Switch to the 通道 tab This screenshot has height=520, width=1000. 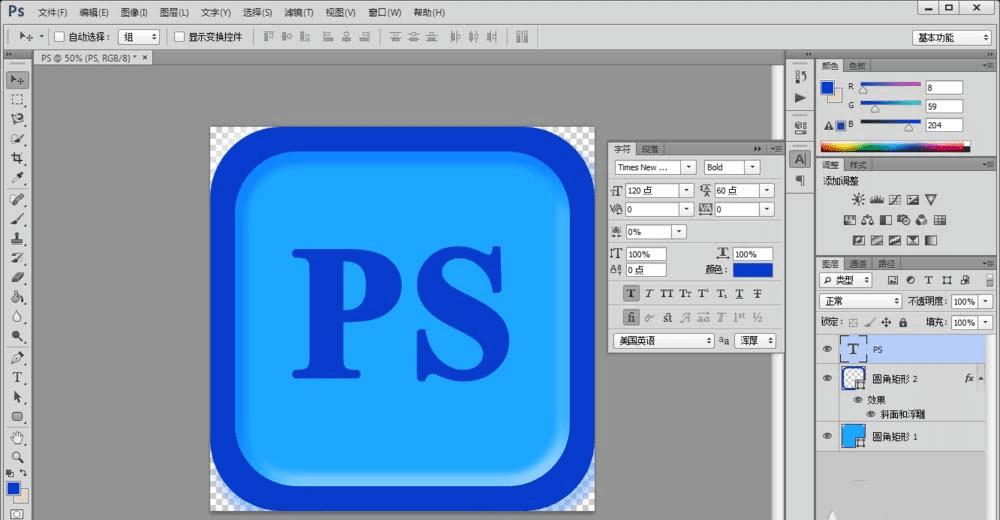pos(858,264)
